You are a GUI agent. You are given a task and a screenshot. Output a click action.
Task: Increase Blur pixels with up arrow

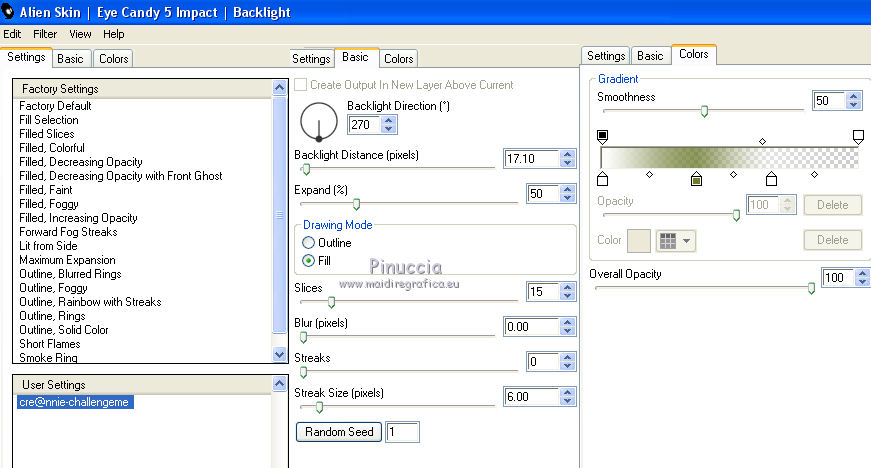[567, 323]
